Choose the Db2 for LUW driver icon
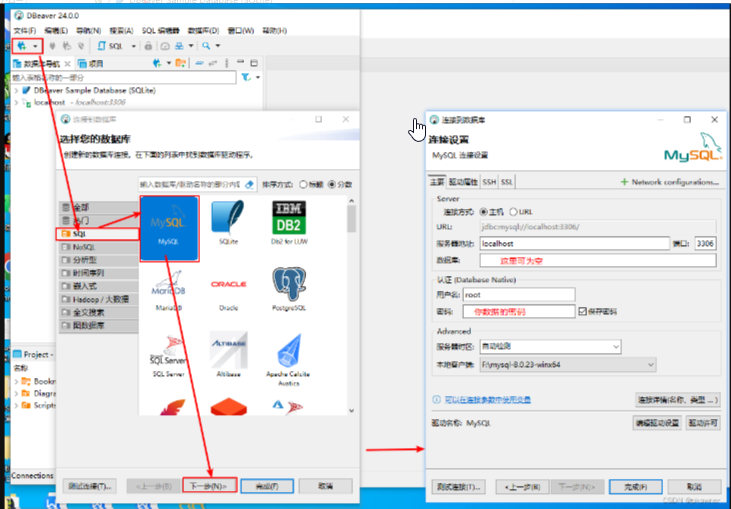 coord(289,223)
